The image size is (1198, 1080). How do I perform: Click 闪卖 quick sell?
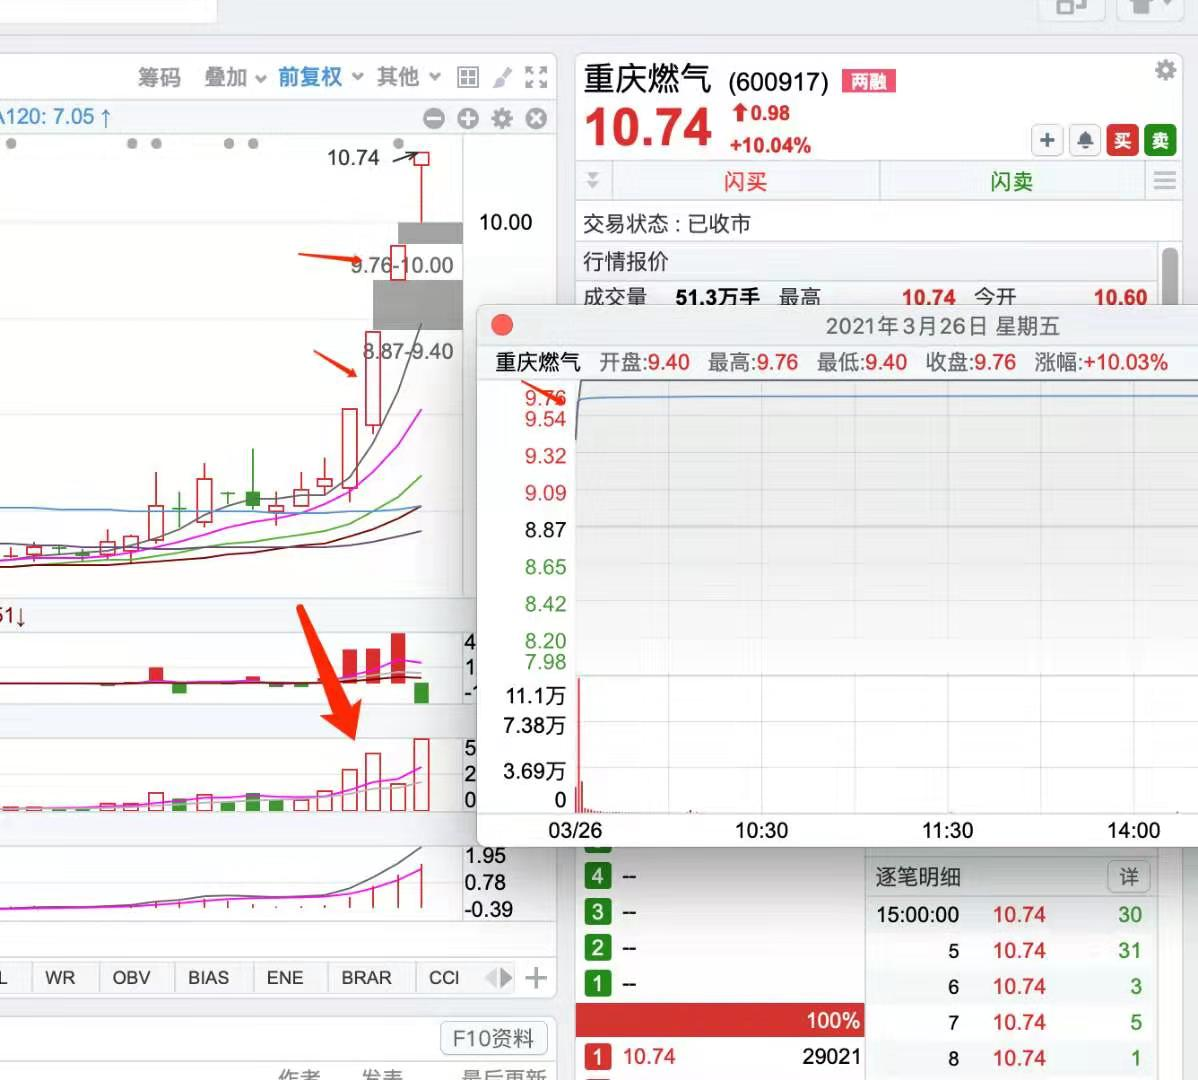click(x=1012, y=181)
